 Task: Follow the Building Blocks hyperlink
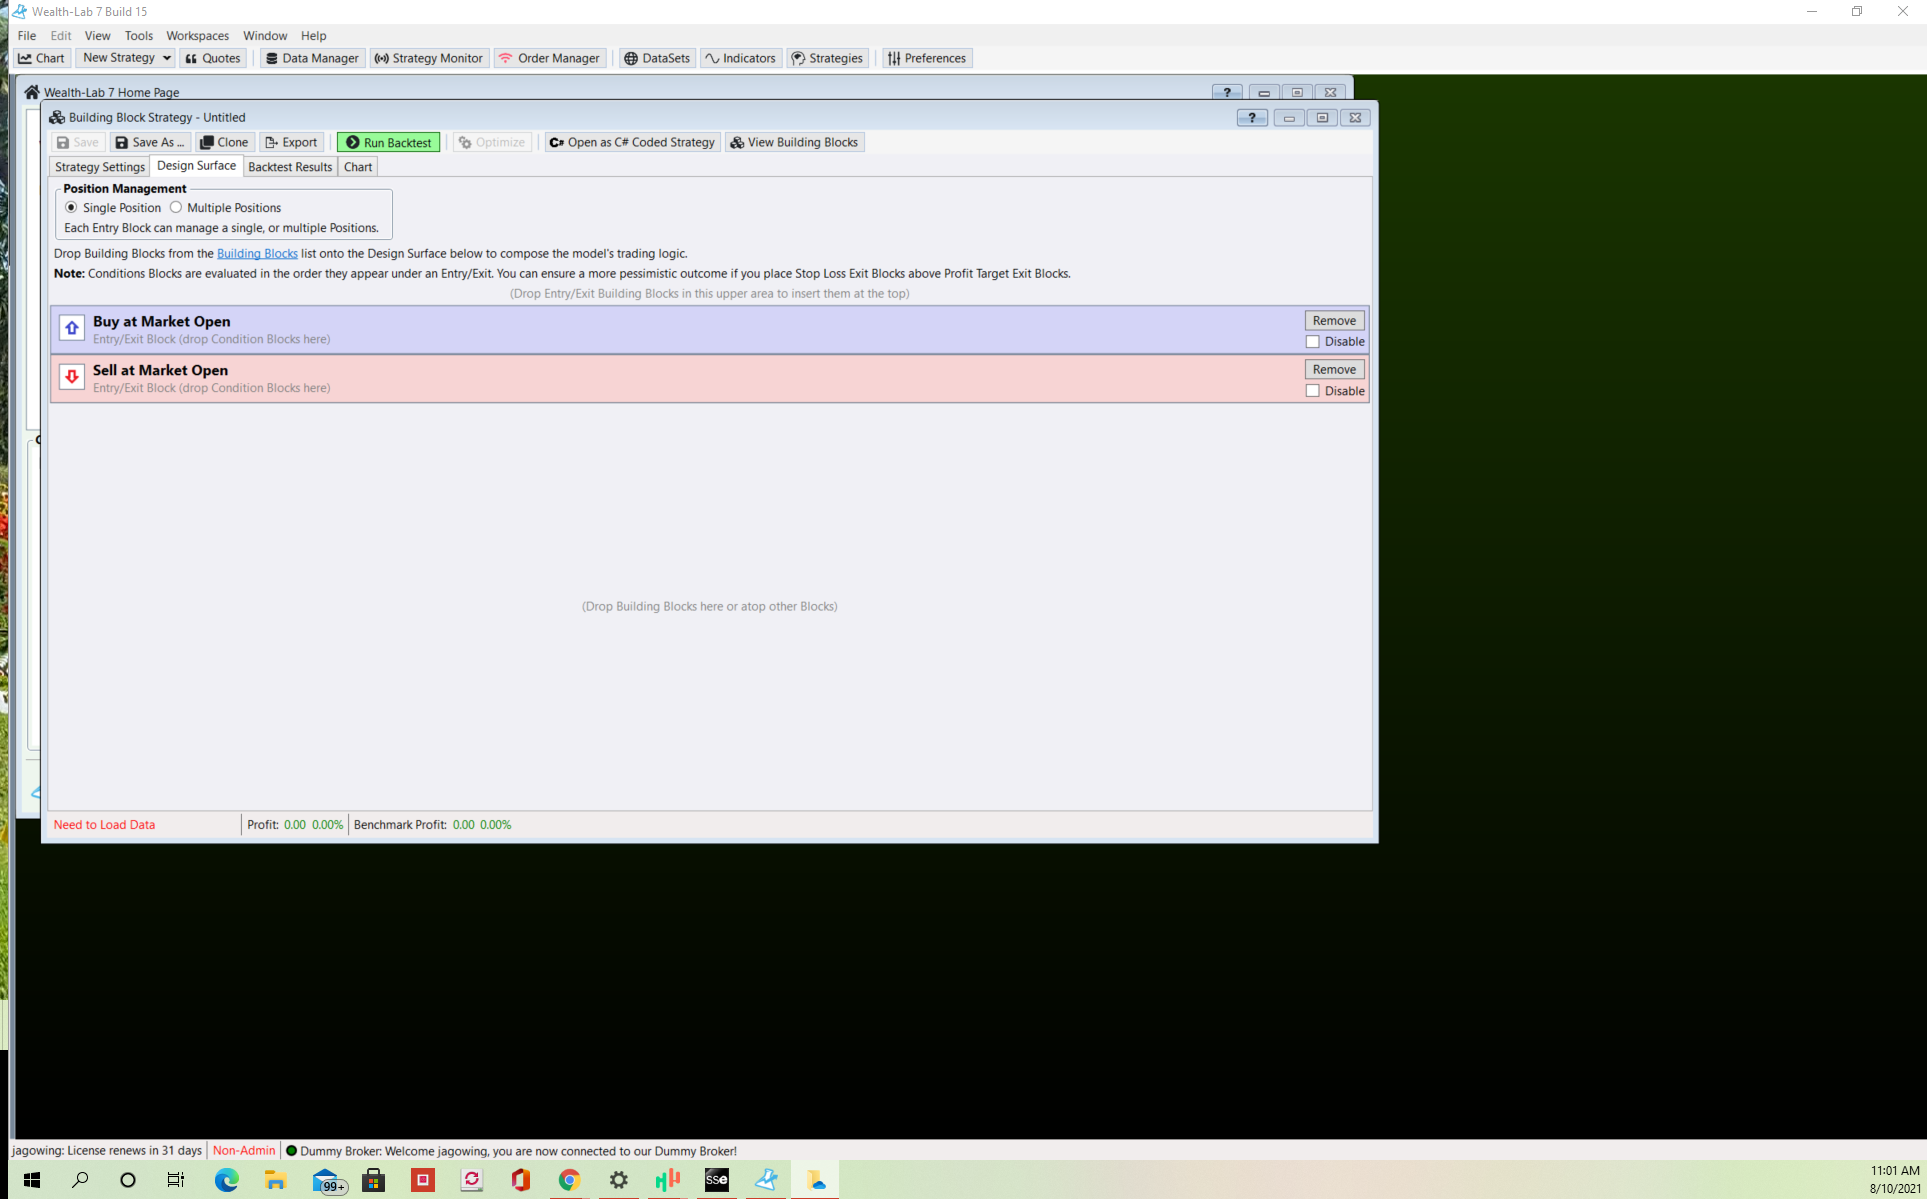[x=257, y=253]
